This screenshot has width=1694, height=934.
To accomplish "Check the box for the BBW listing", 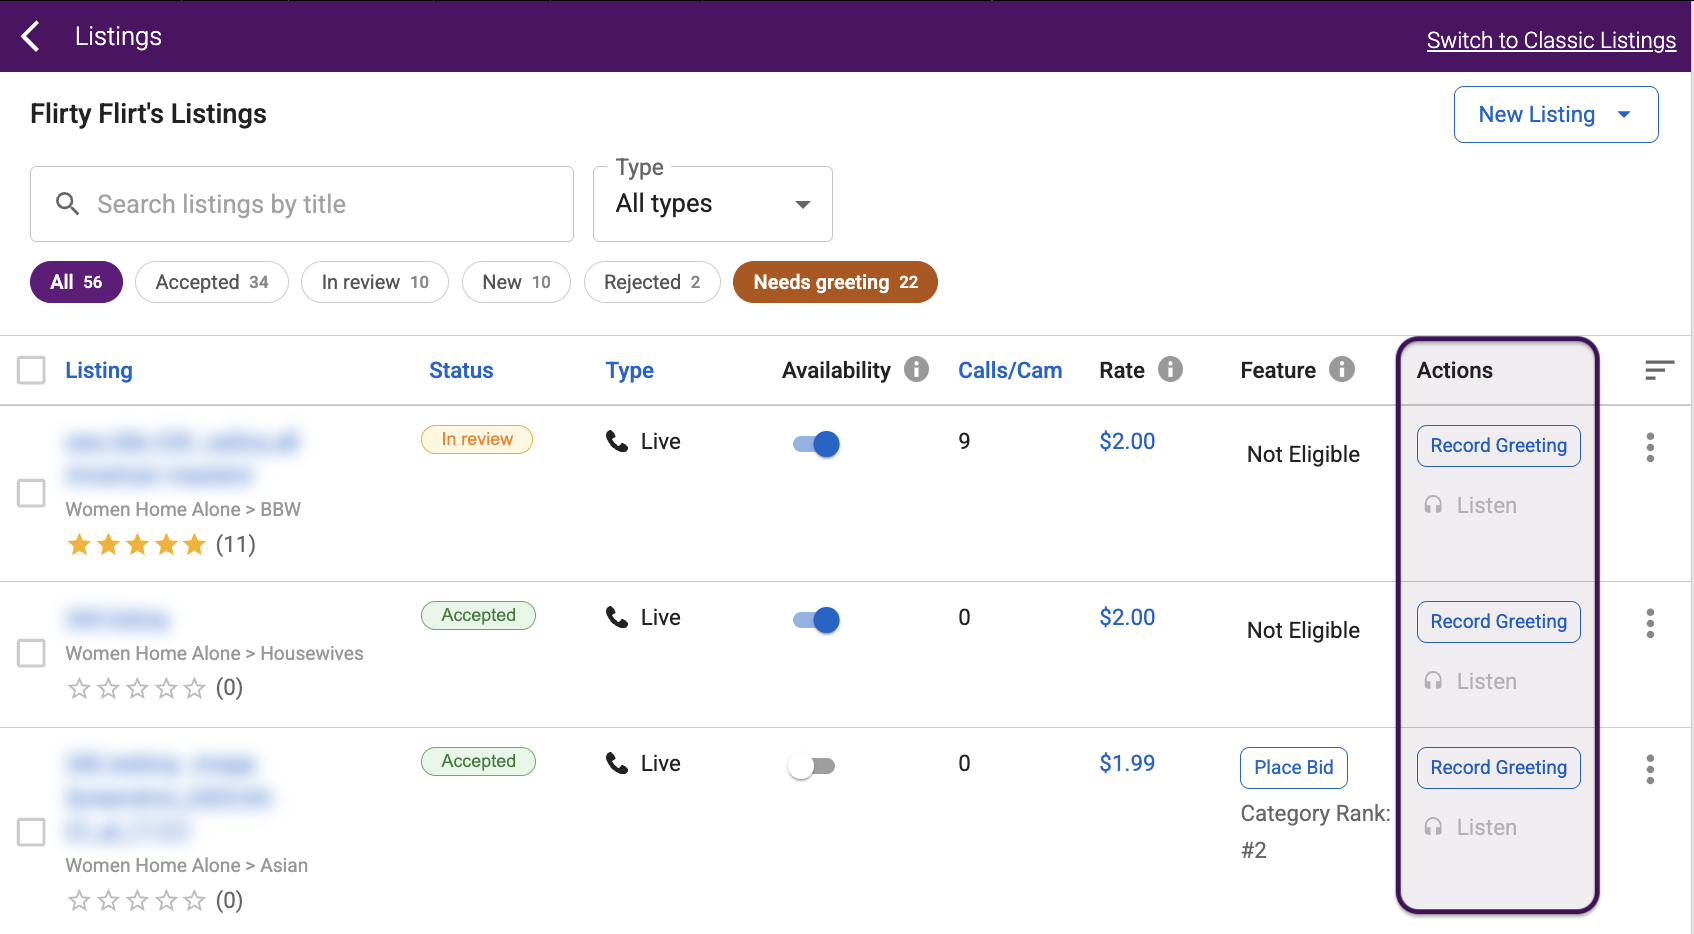I will 32,493.
